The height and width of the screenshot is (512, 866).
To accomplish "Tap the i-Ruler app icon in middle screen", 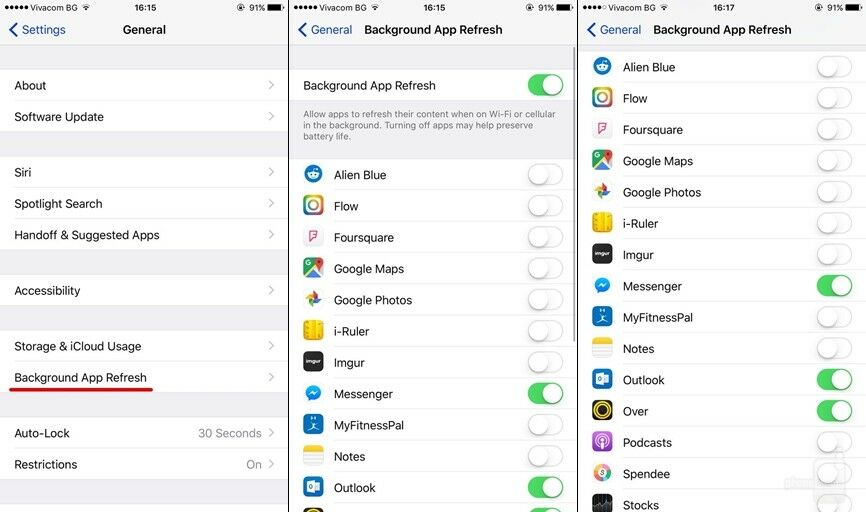I will tap(313, 331).
